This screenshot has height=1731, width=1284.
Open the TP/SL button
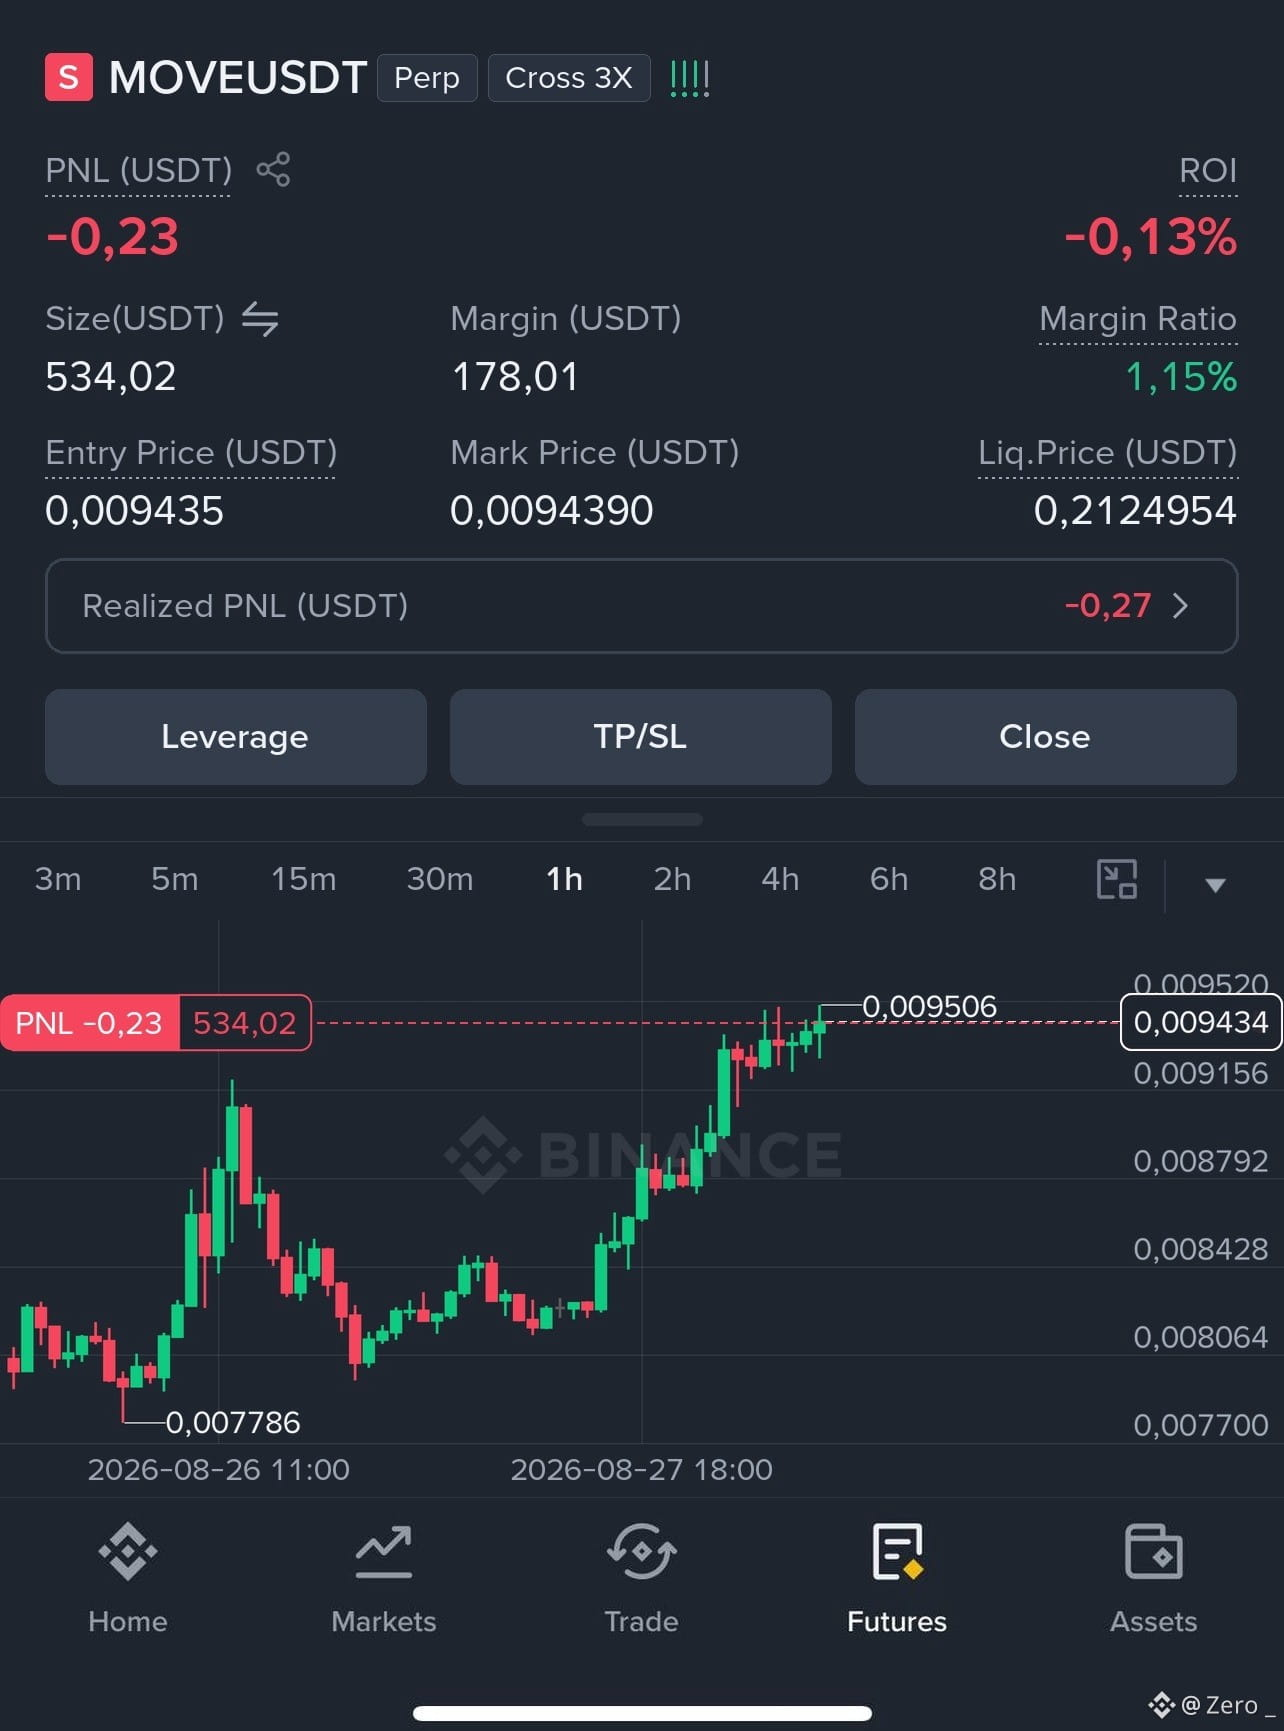coord(641,737)
